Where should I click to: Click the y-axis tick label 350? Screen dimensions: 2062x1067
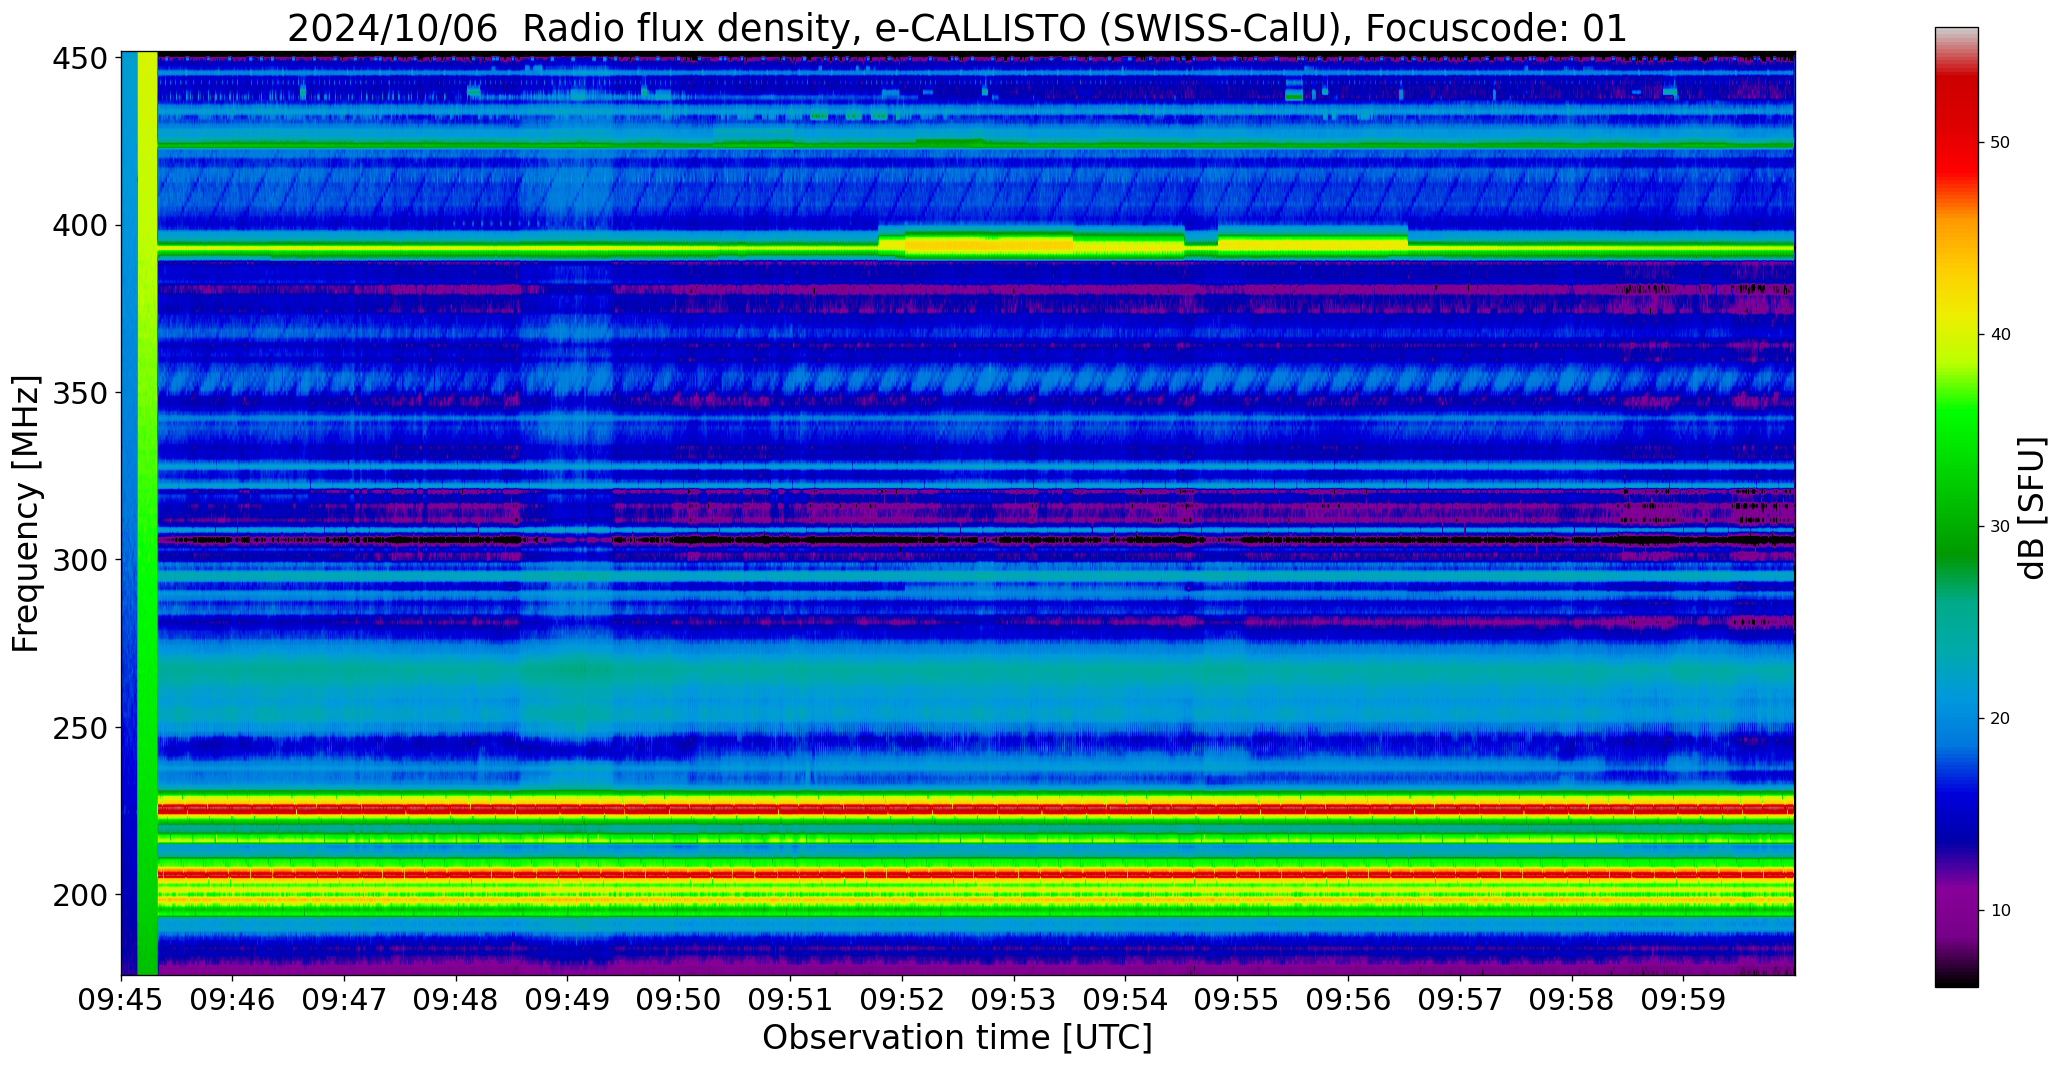(80, 393)
